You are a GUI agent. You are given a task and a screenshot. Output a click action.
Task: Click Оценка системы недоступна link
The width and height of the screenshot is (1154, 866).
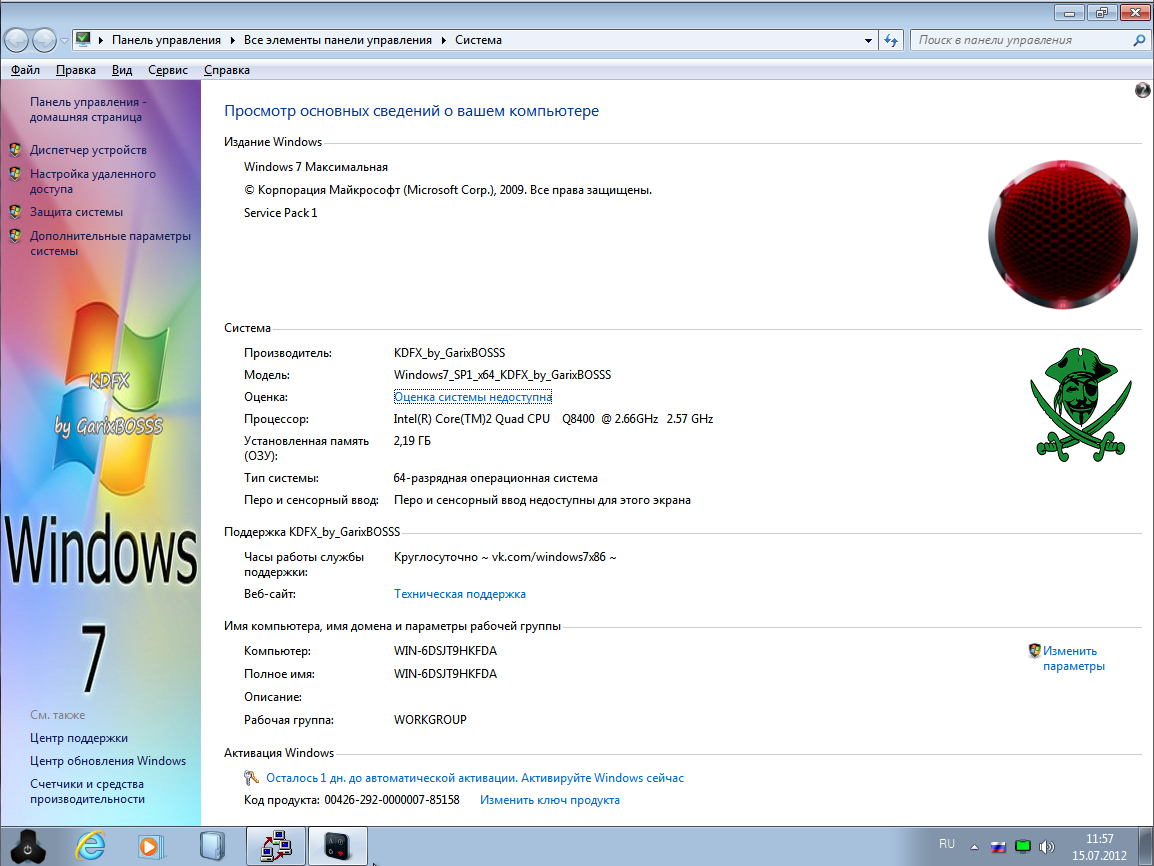click(472, 397)
